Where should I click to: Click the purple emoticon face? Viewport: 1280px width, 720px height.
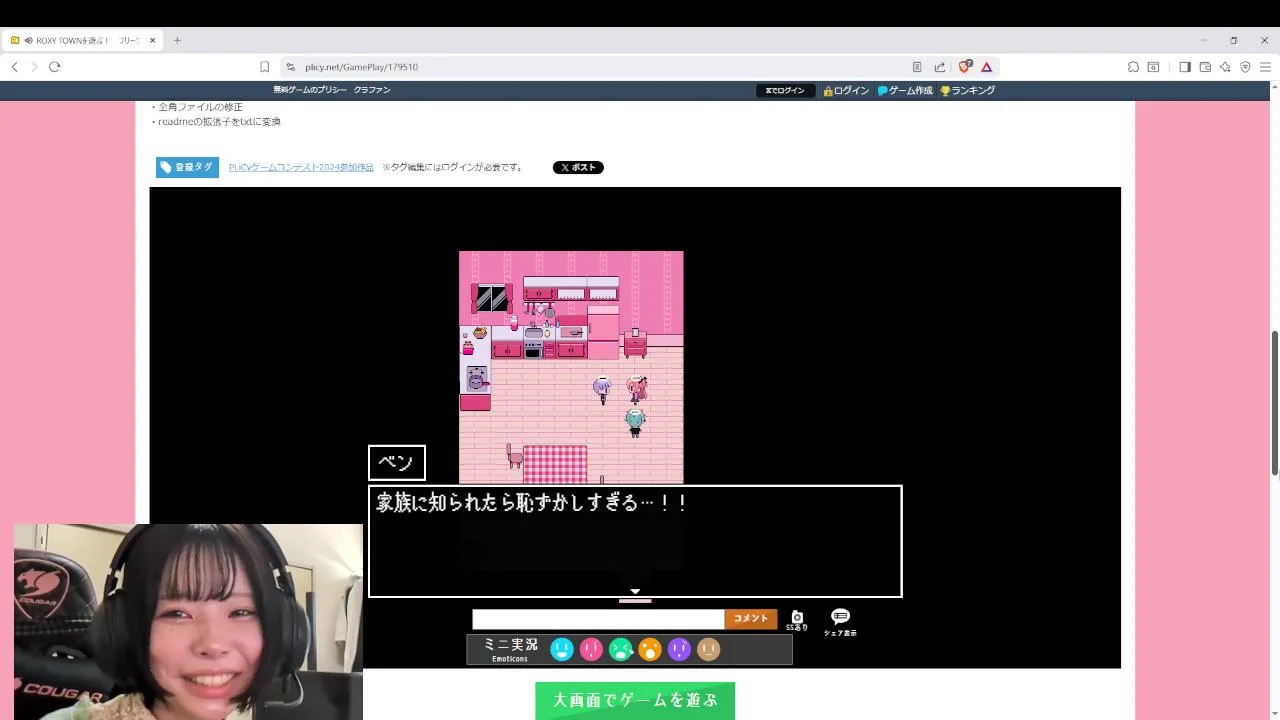click(x=679, y=650)
